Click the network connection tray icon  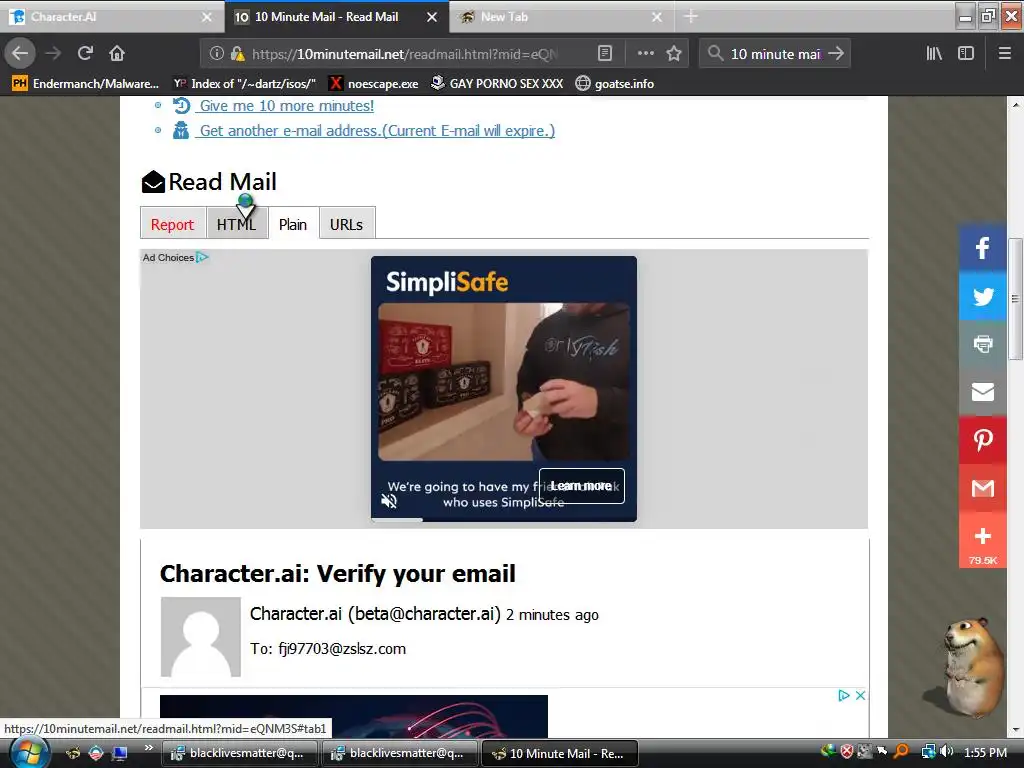pos(928,752)
